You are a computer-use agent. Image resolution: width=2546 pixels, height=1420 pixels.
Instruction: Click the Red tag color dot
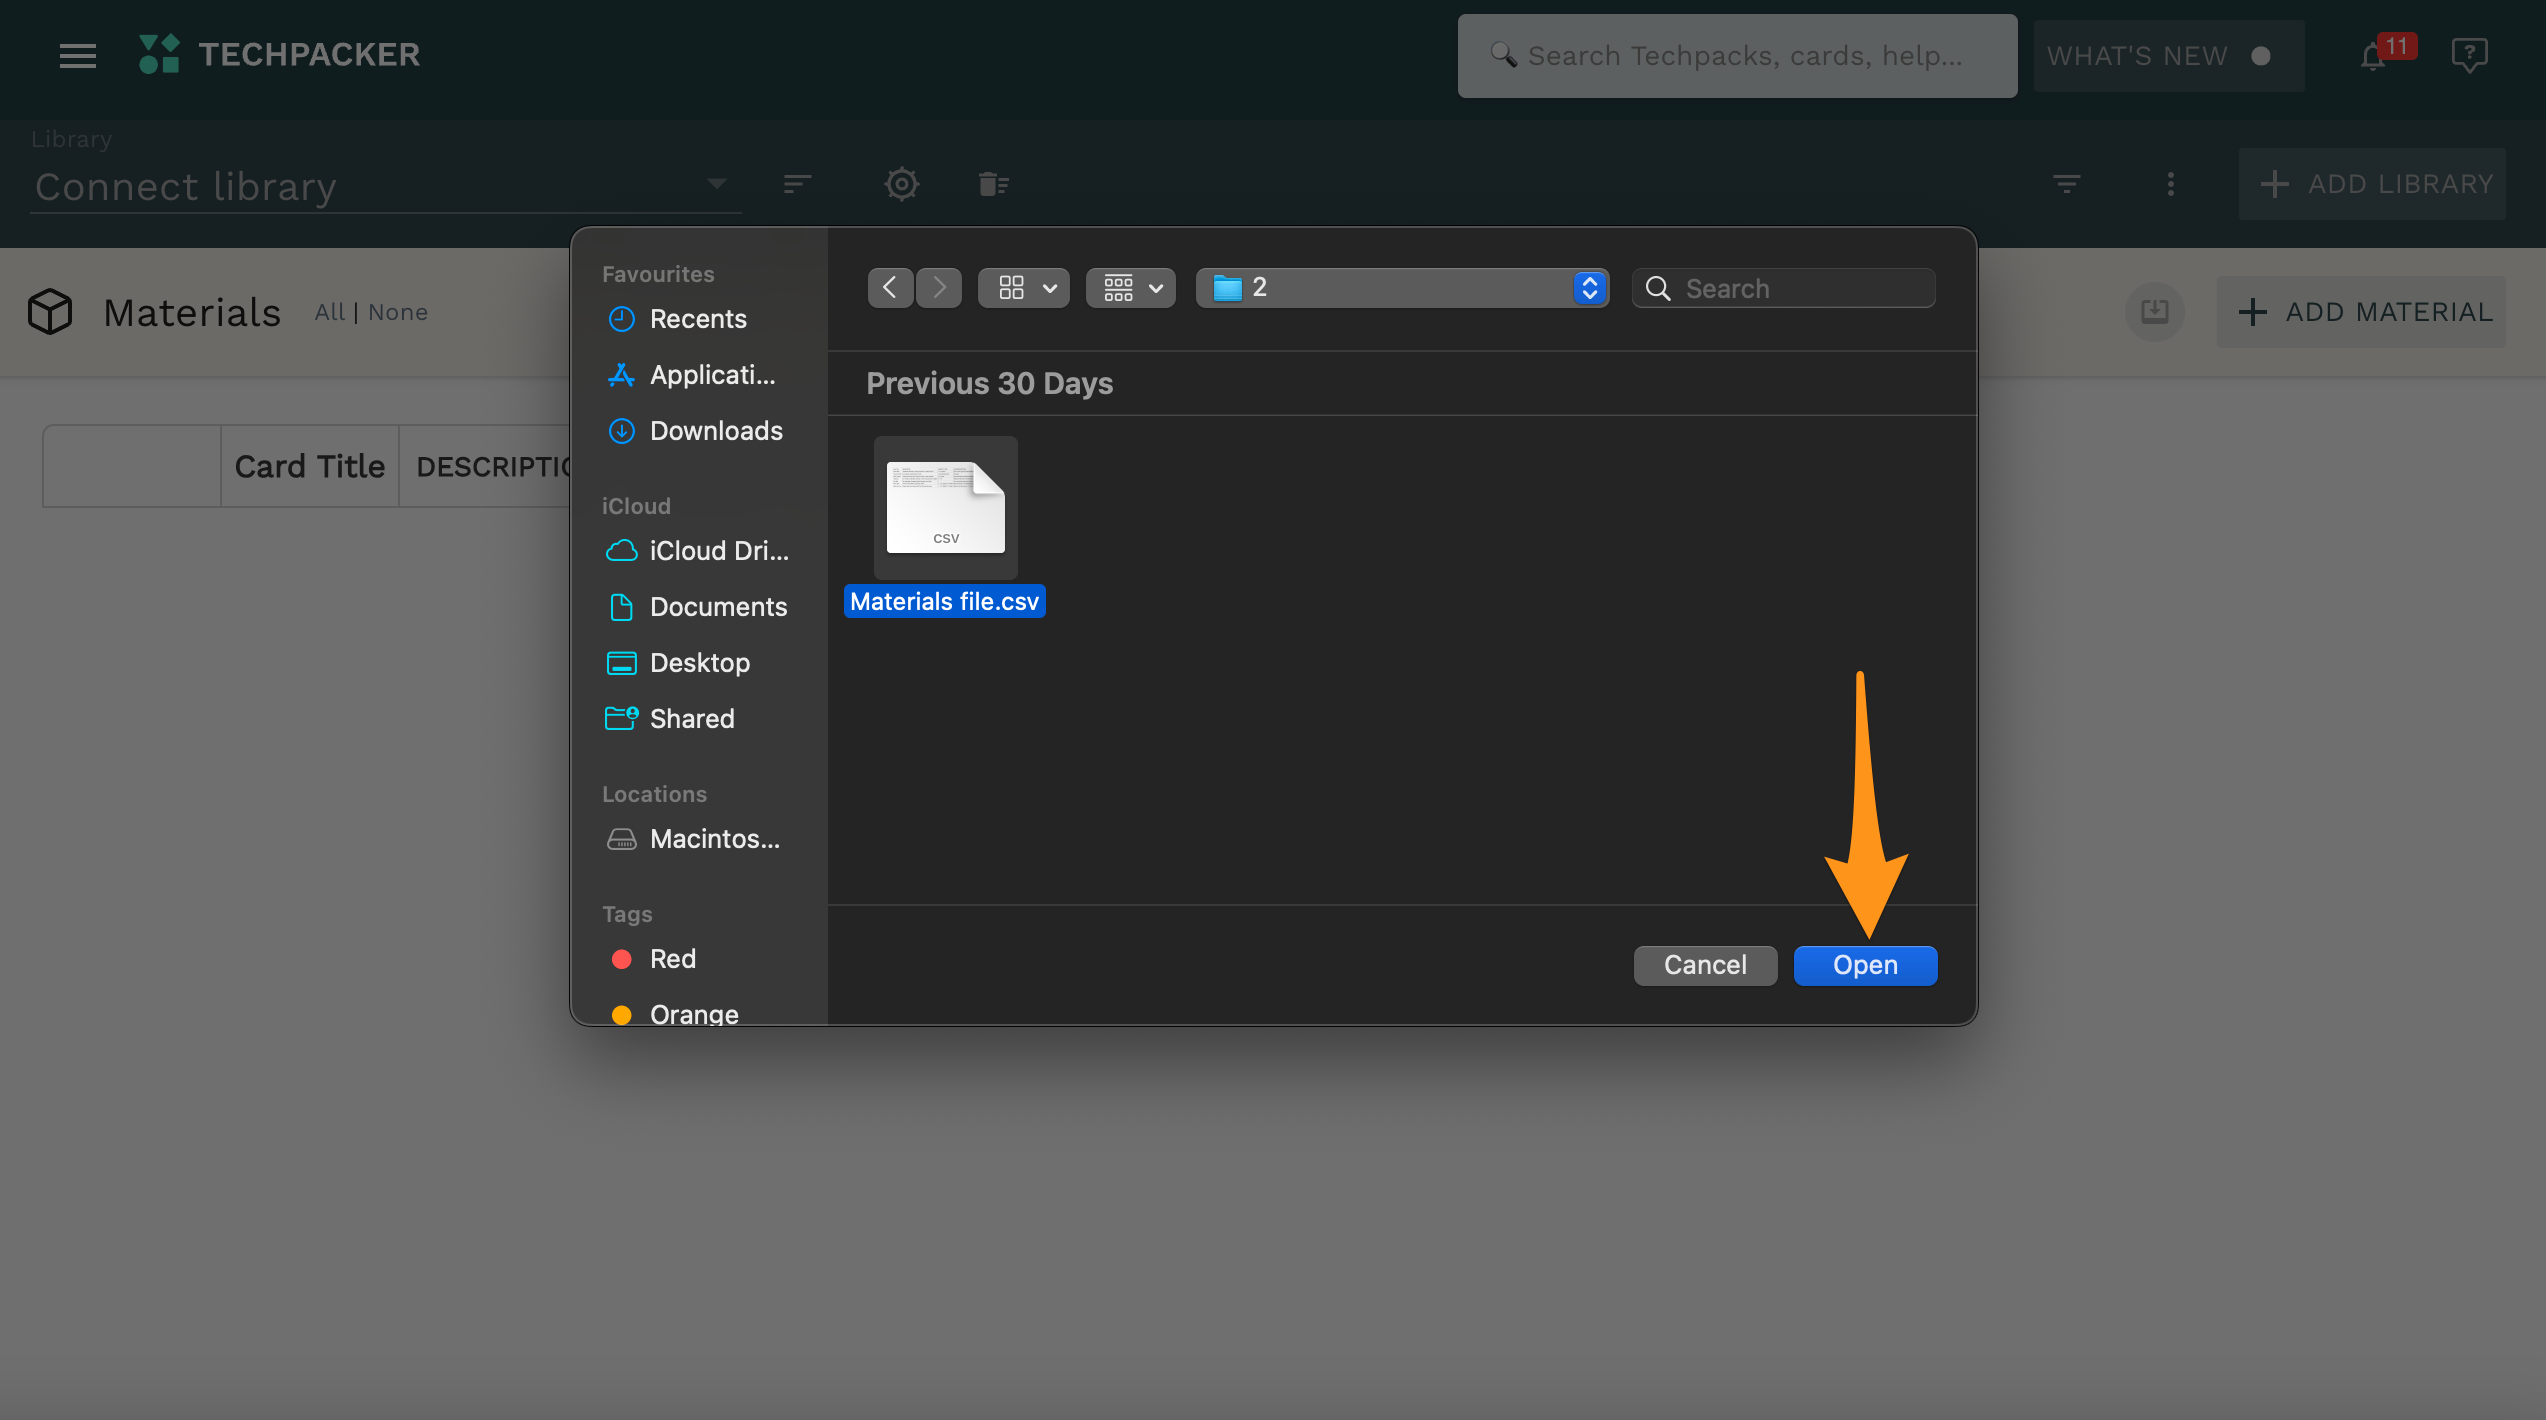tap(621, 959)
